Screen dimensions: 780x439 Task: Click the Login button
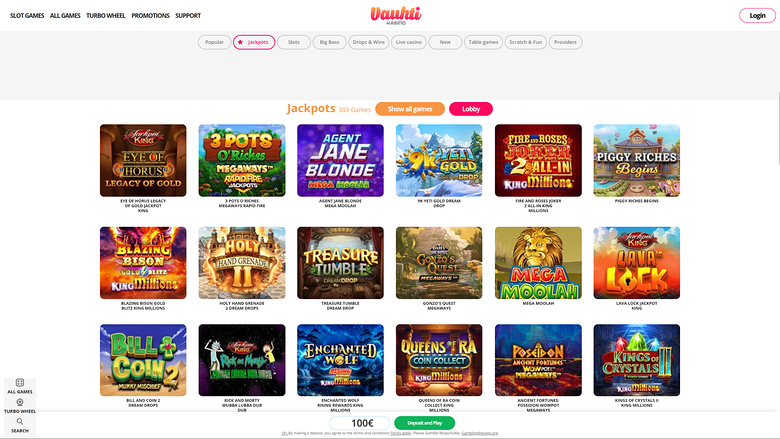tap(757, 15)
